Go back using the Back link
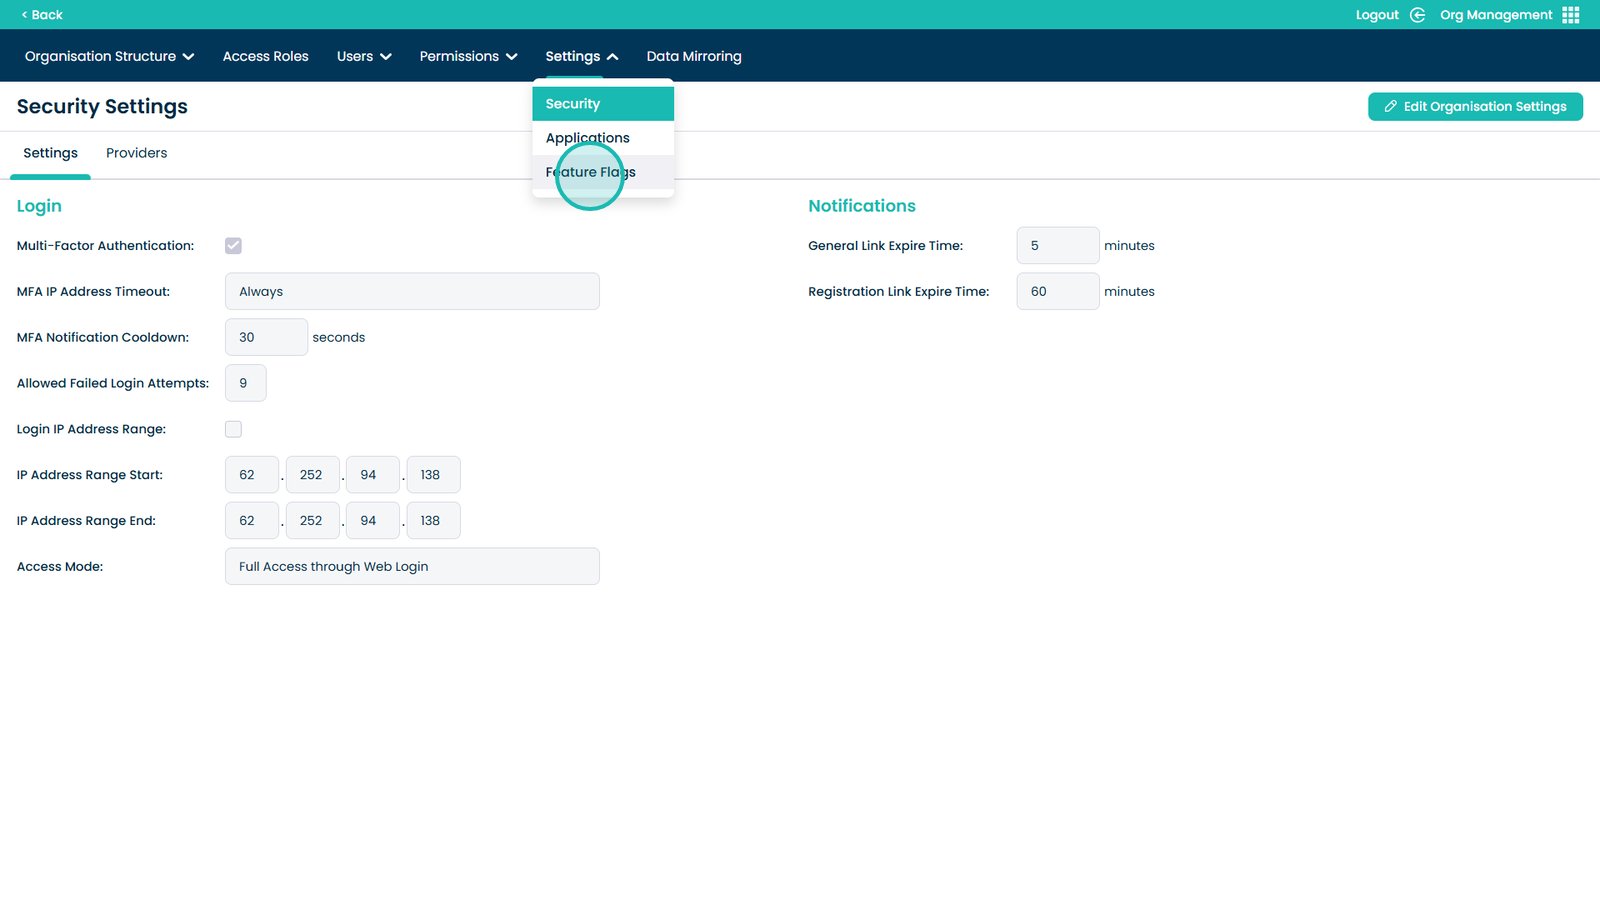The image size is (1600, 900). tap(42, 15)
